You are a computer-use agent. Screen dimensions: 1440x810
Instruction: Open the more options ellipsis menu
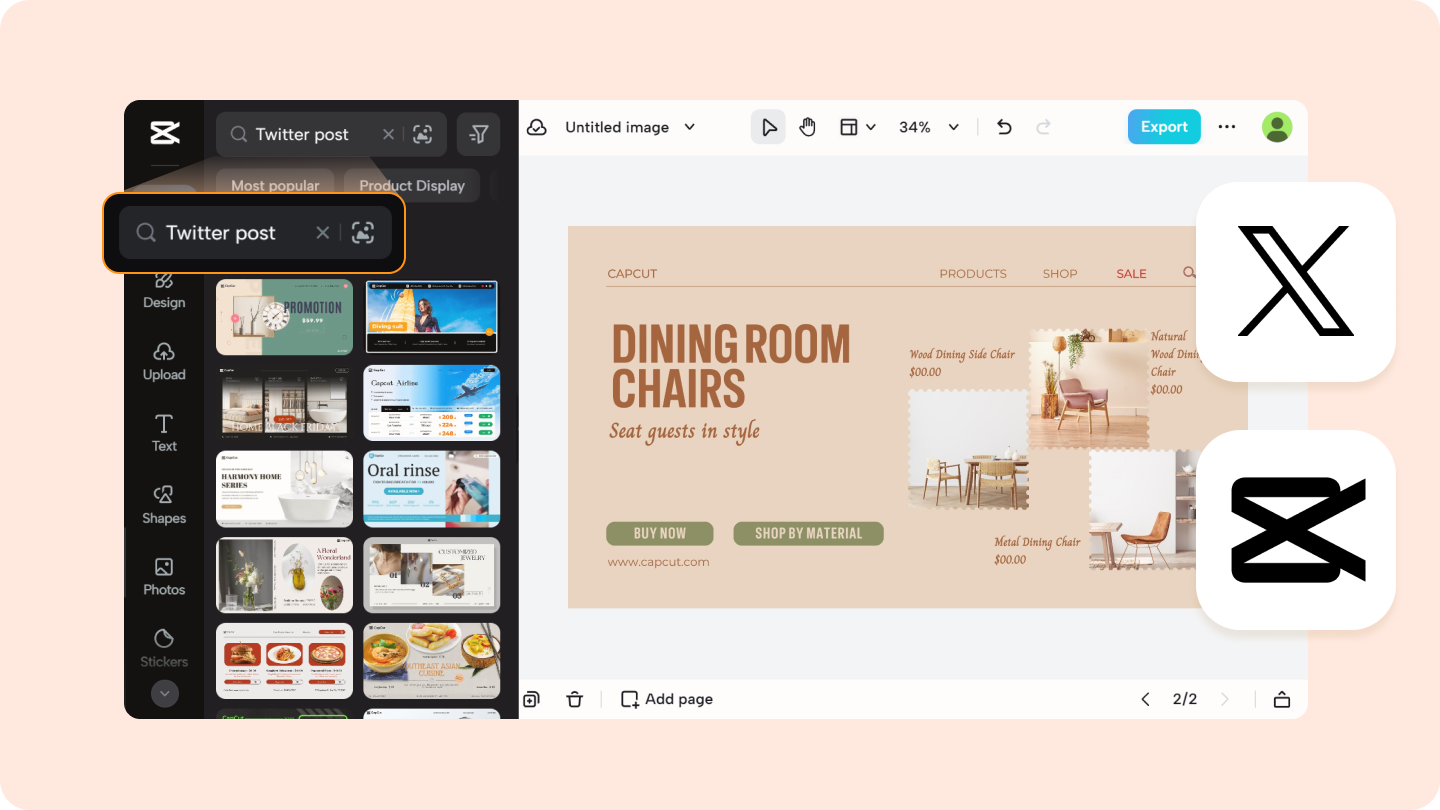(x=1227, y=127)
